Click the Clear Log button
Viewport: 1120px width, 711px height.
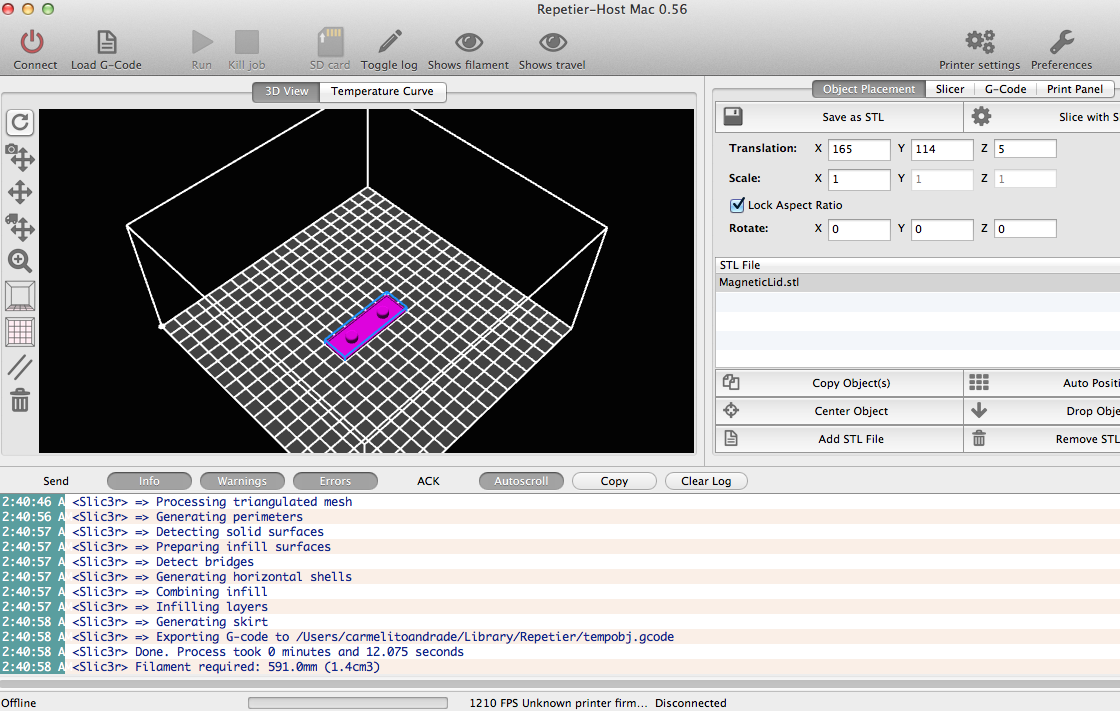[706, 481]
